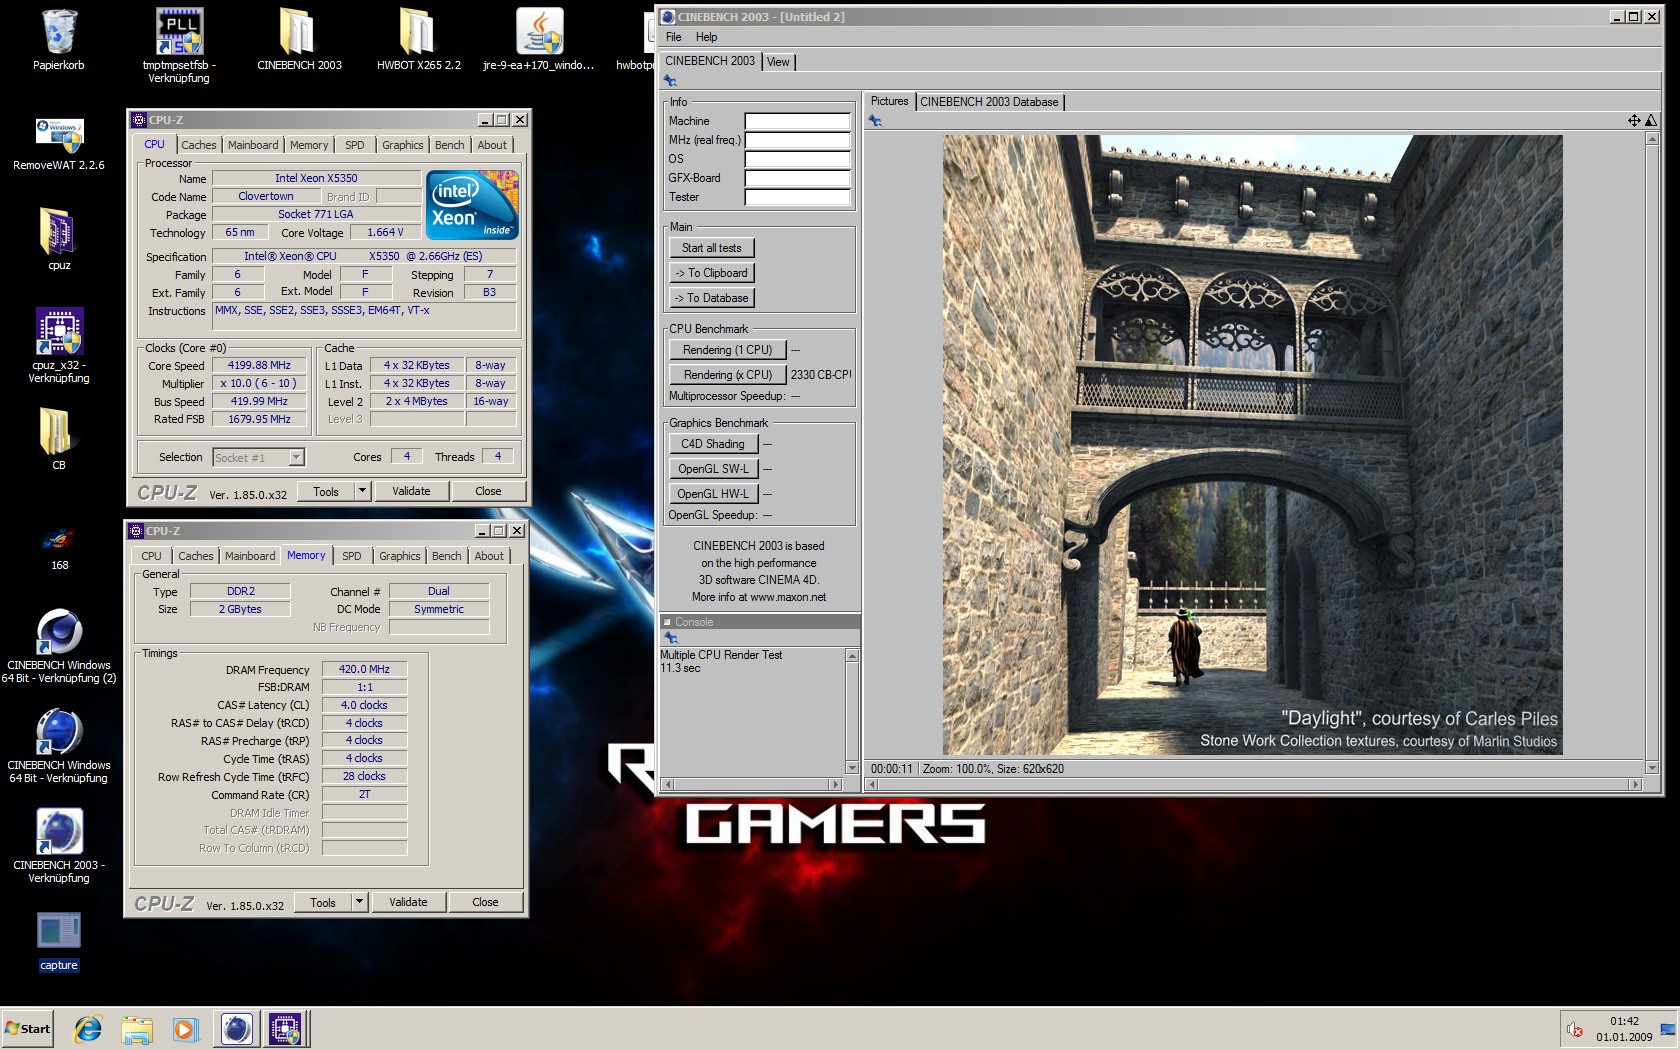The width and height of the screenshot is (1680, 1050).
Task: Open Internet Explorer from the taskbar
Action: (88, 1029)
